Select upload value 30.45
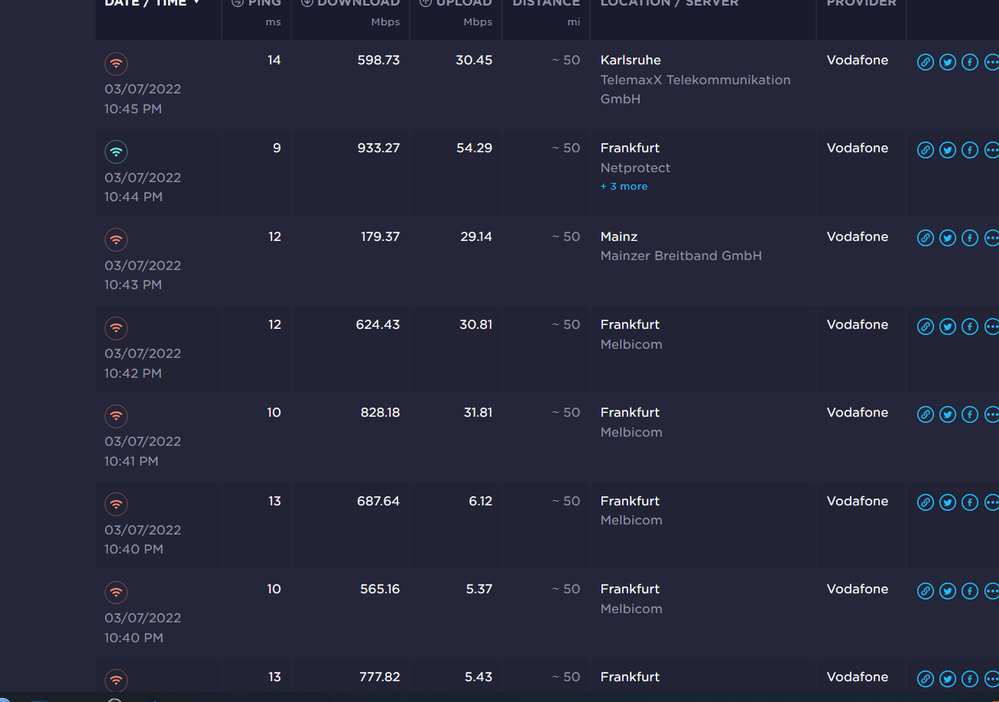 coord(474,60)
